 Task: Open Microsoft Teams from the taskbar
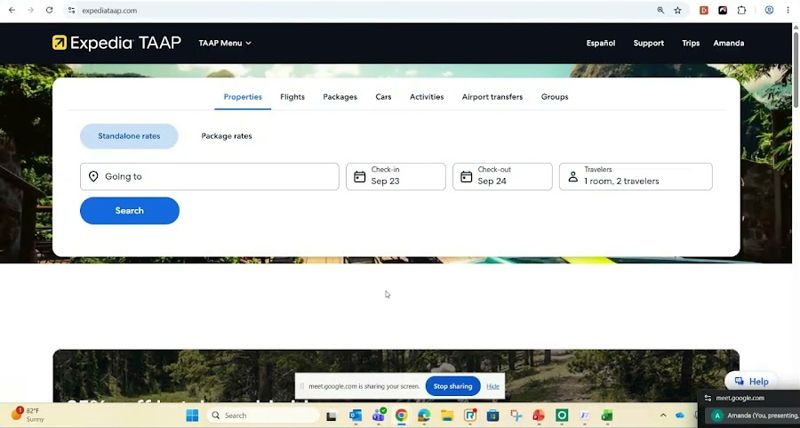click(379, 416)
